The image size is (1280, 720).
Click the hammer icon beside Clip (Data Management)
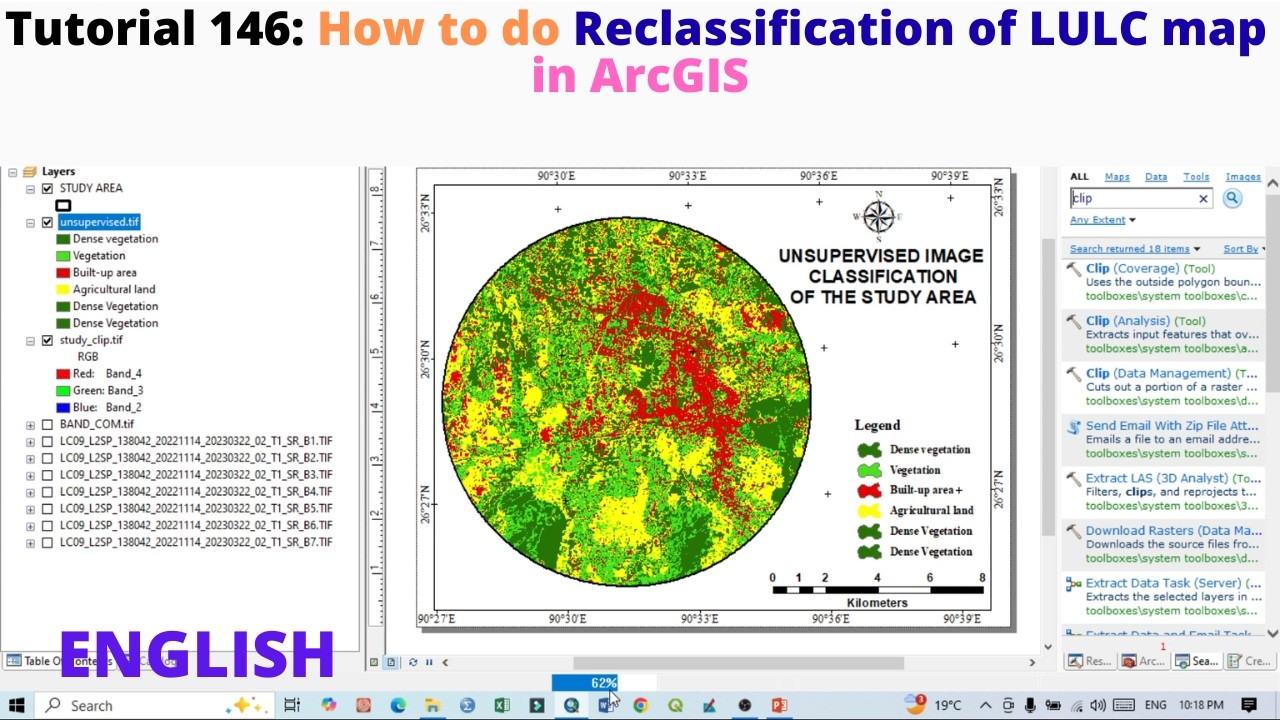pos(1073,374)
